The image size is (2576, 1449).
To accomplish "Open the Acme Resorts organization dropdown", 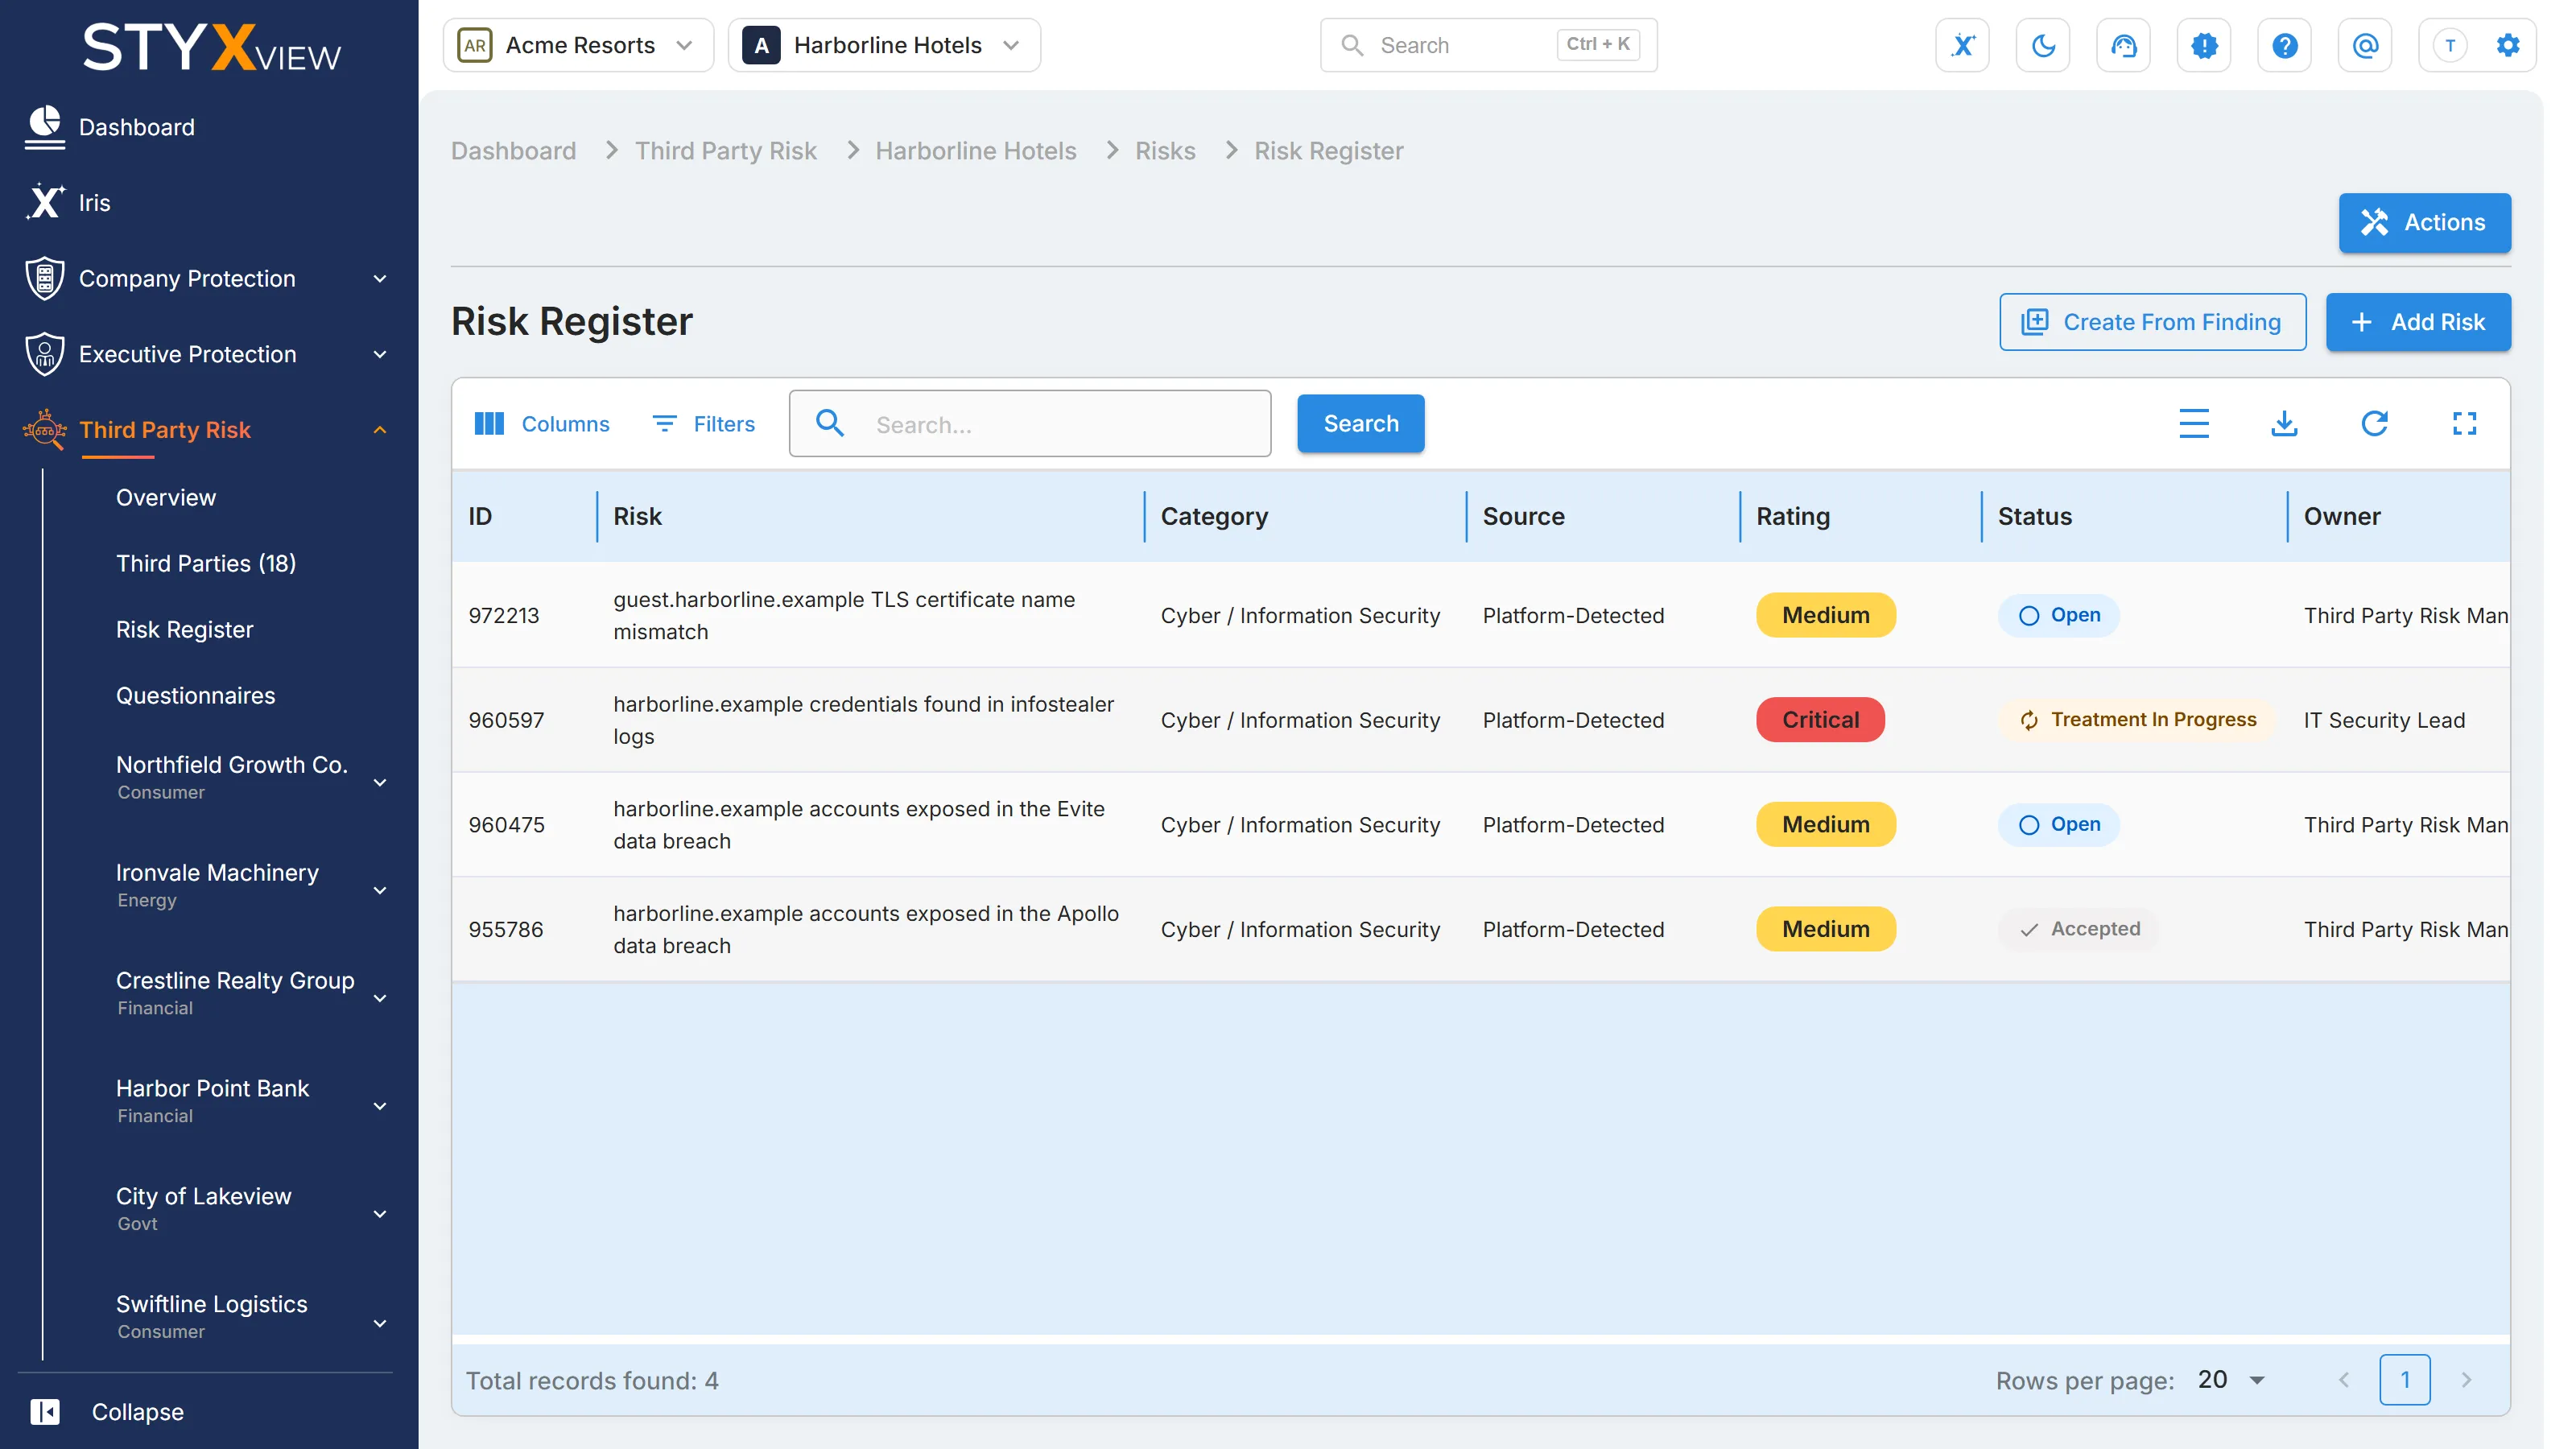I will click(x=578, y=45).
